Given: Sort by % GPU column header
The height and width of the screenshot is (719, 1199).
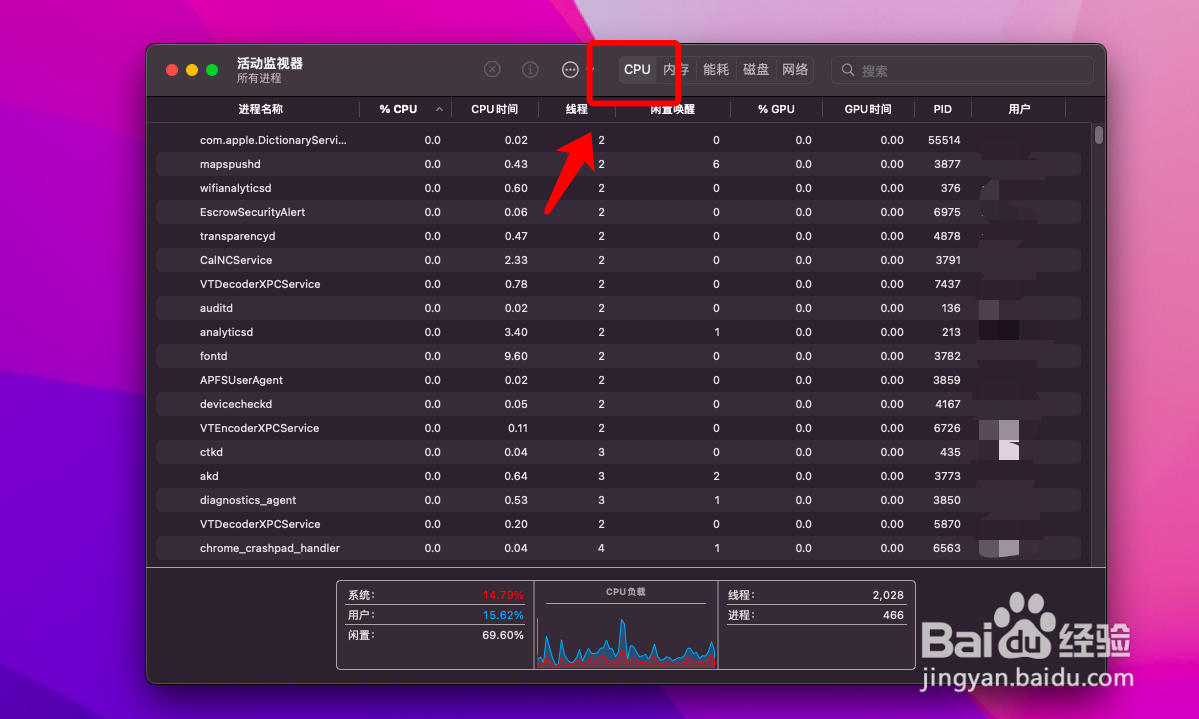Looking at the screenshot, I should point(776,109).
